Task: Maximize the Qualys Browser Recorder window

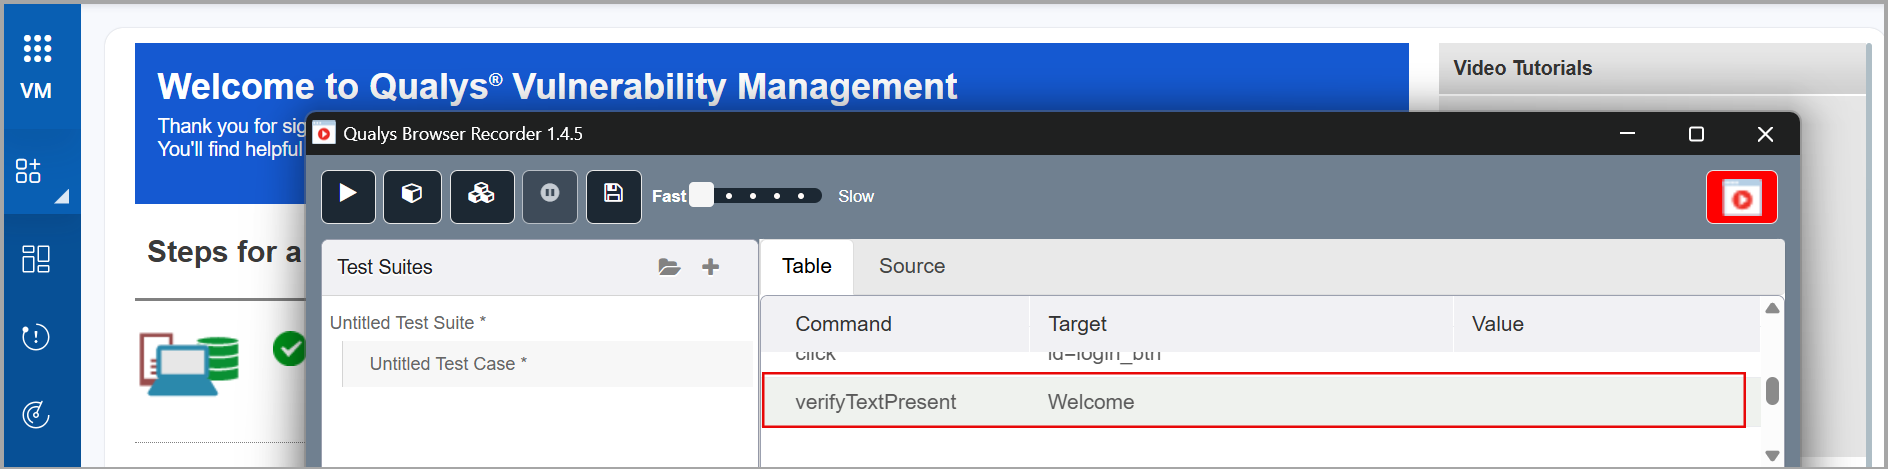Action: [1696, 133]
